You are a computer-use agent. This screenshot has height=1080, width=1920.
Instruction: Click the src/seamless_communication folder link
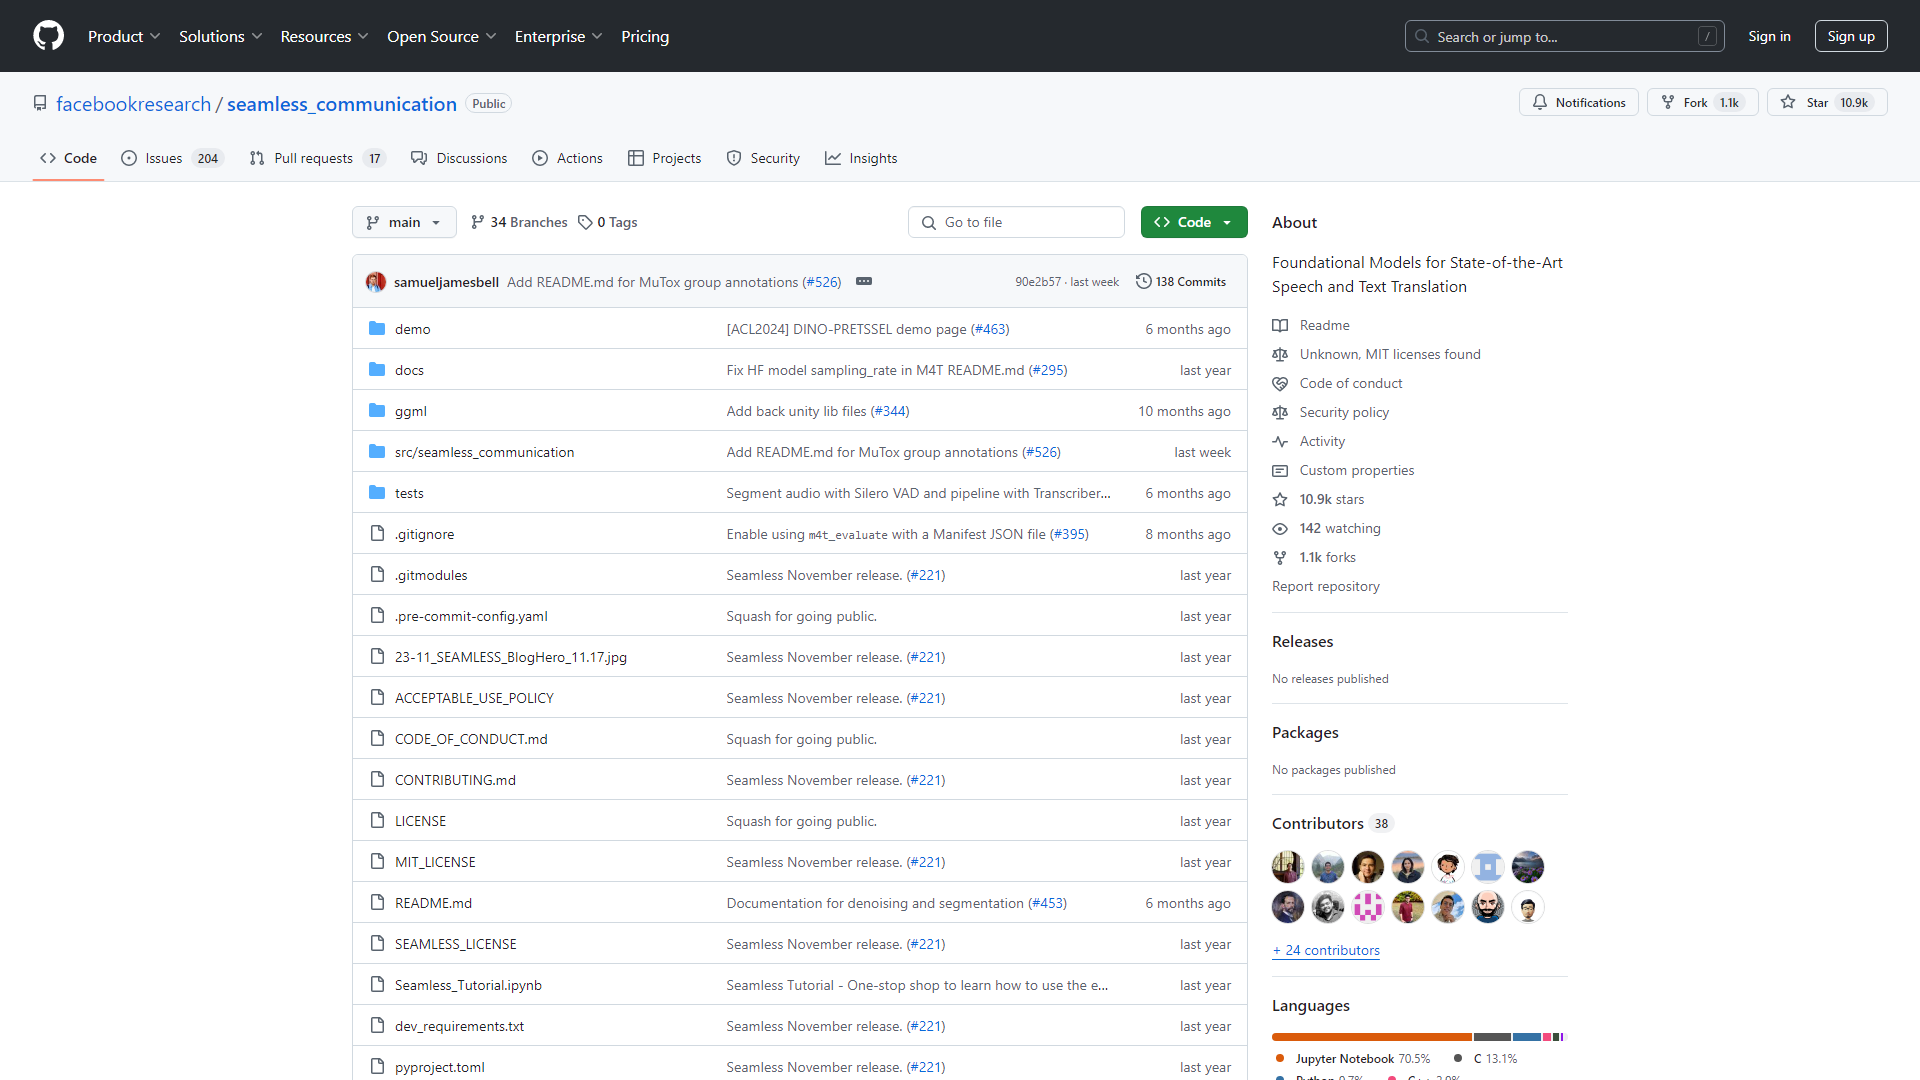(x=484, y=451)
